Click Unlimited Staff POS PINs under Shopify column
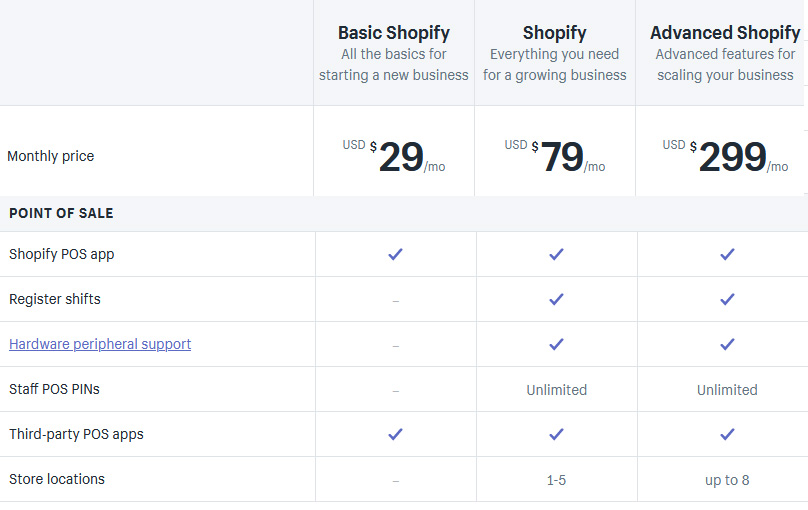Viewport: 808px width, 510px height. click(x=556, y=390)
